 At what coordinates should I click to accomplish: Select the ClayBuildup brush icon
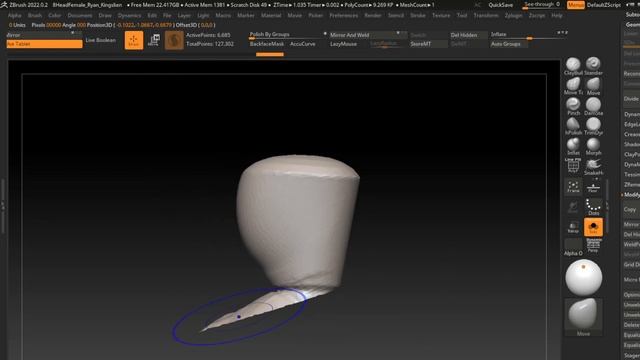coord(573,66)
